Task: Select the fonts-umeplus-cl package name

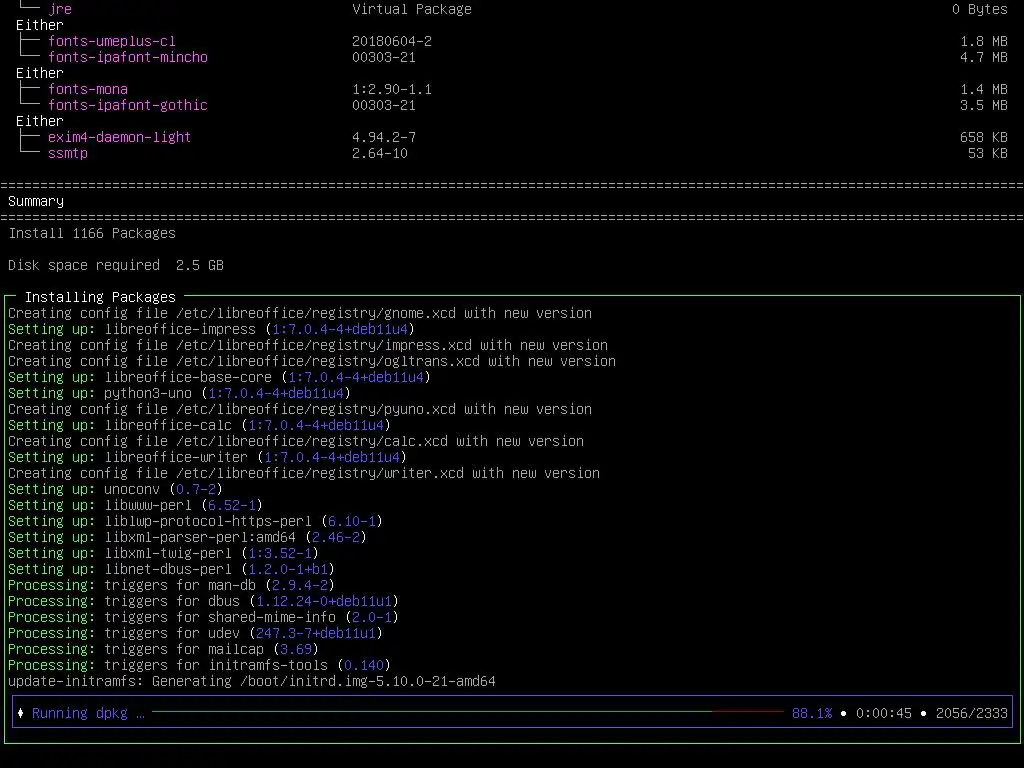Action: coord(112,41)
